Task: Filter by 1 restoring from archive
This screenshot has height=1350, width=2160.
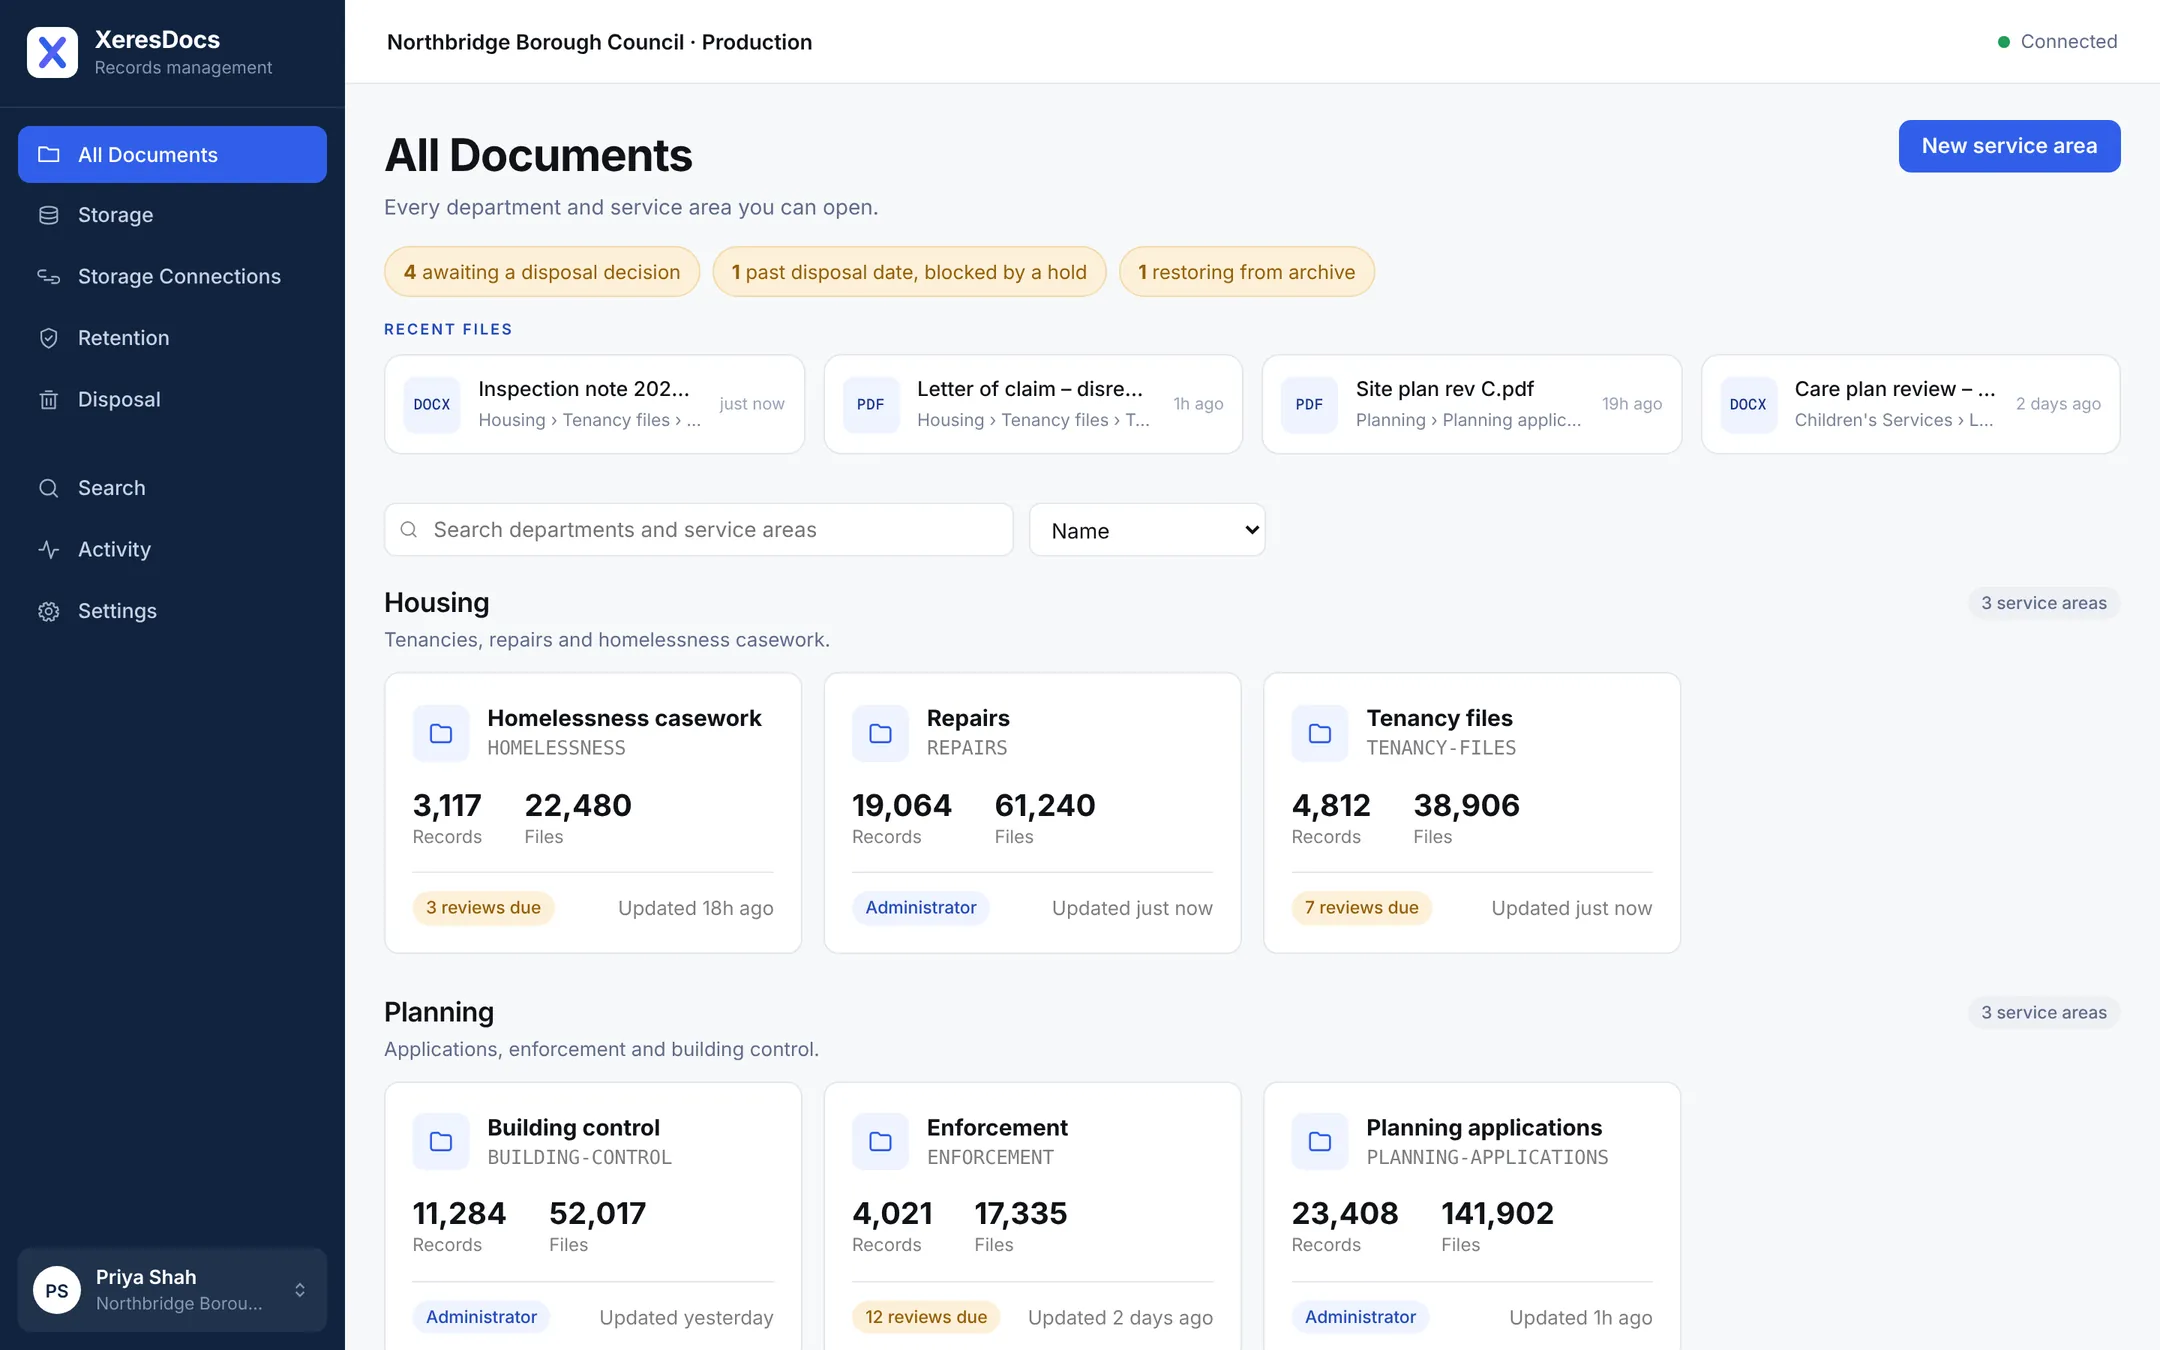Action: [1246, 272]
